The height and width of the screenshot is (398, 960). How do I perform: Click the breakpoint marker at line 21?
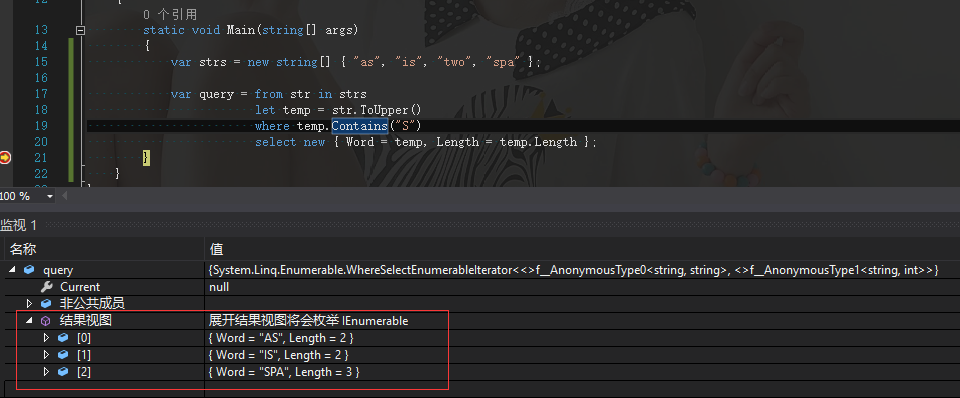5,157
